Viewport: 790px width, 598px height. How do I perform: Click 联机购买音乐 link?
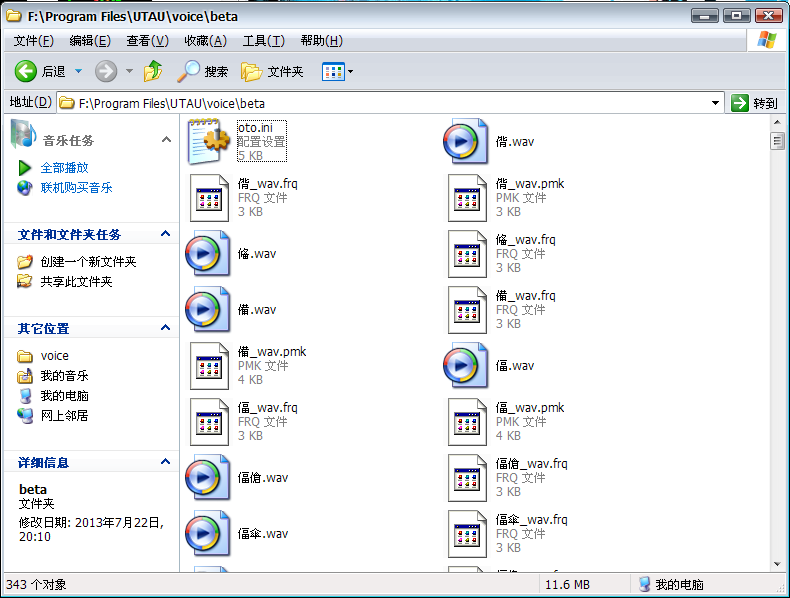click(77, 188)
